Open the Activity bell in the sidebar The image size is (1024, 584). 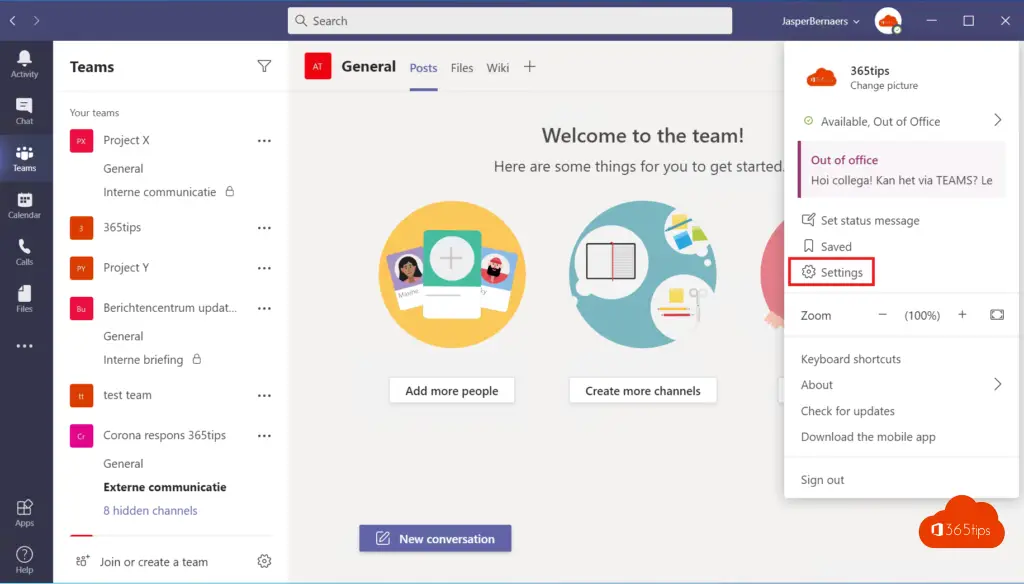(24, 64)
